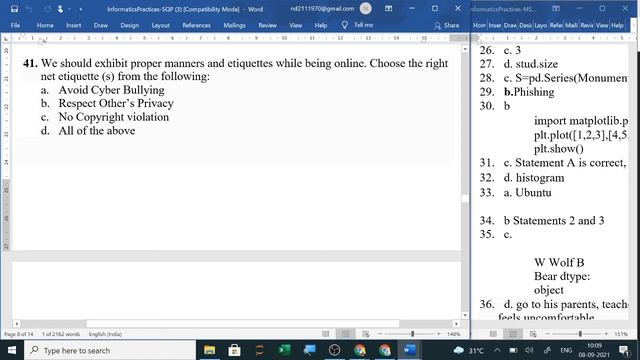This screenshot has width=640, height=360.
Task: Open the Review tab in left window
Action: click(267, 25)
